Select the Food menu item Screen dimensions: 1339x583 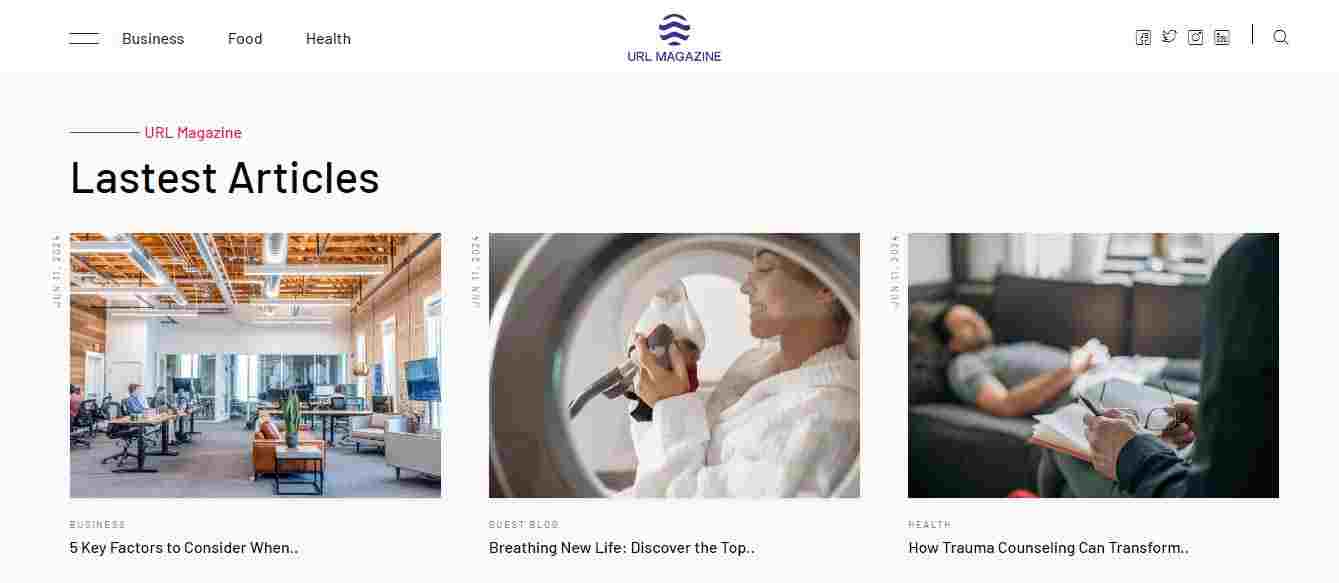click(245, 39)
